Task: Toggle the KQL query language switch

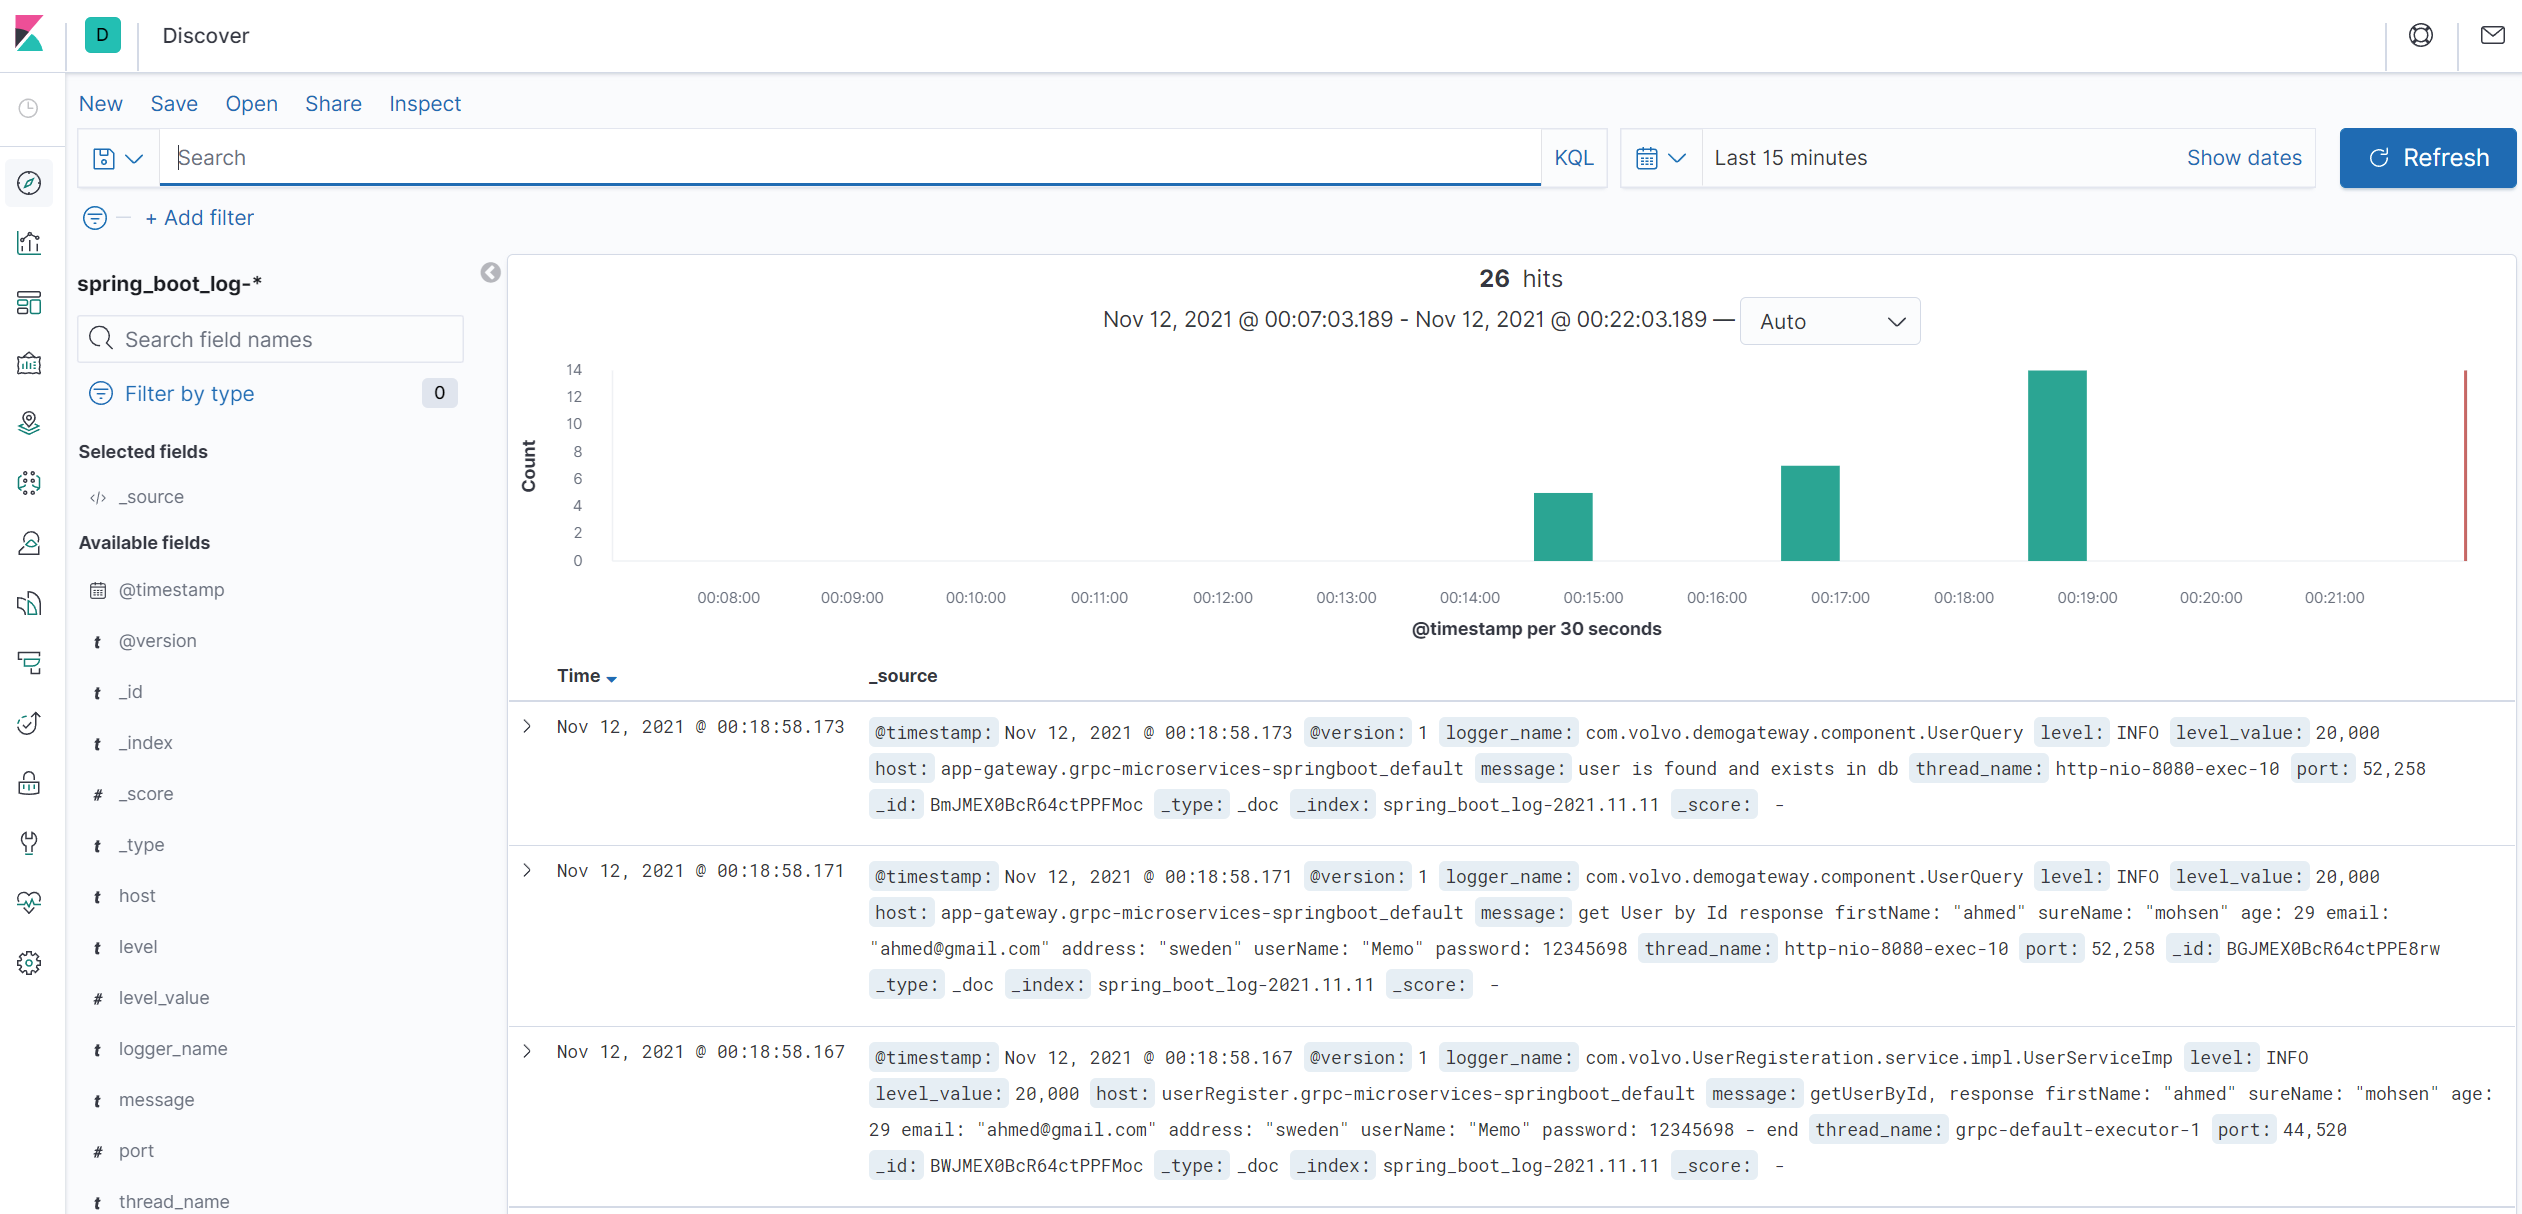Action: 1573,157
